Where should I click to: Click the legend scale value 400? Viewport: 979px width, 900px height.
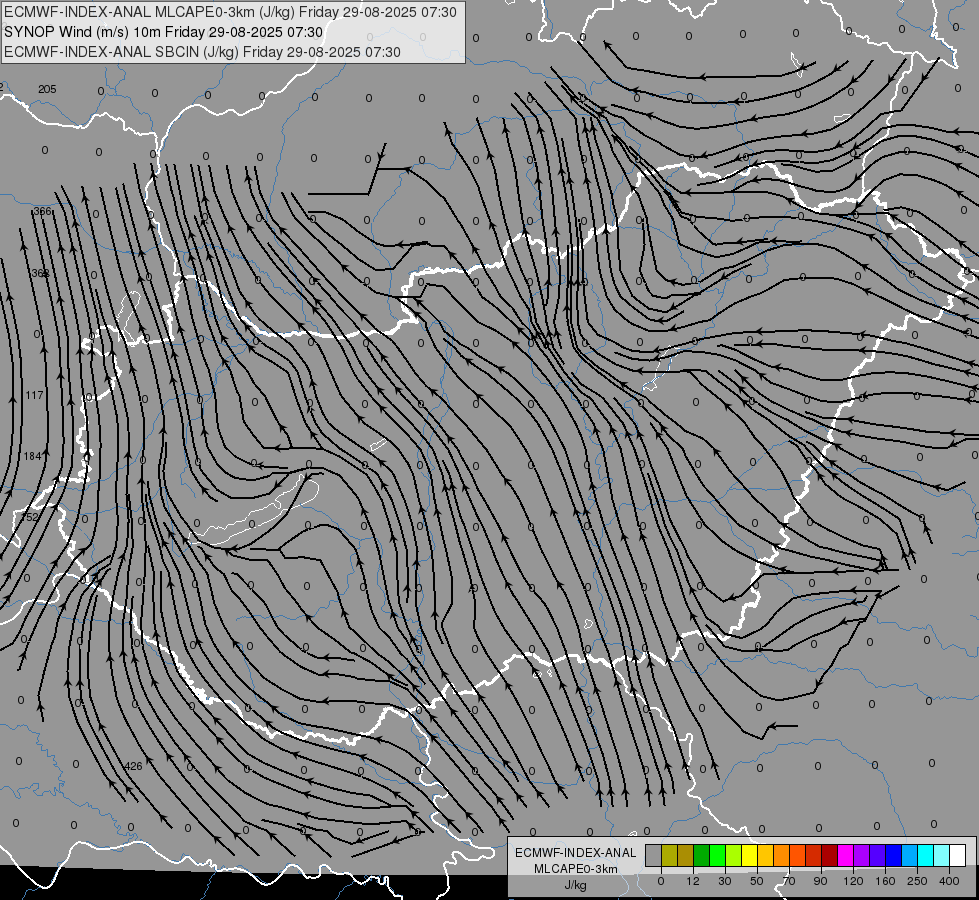949,881
